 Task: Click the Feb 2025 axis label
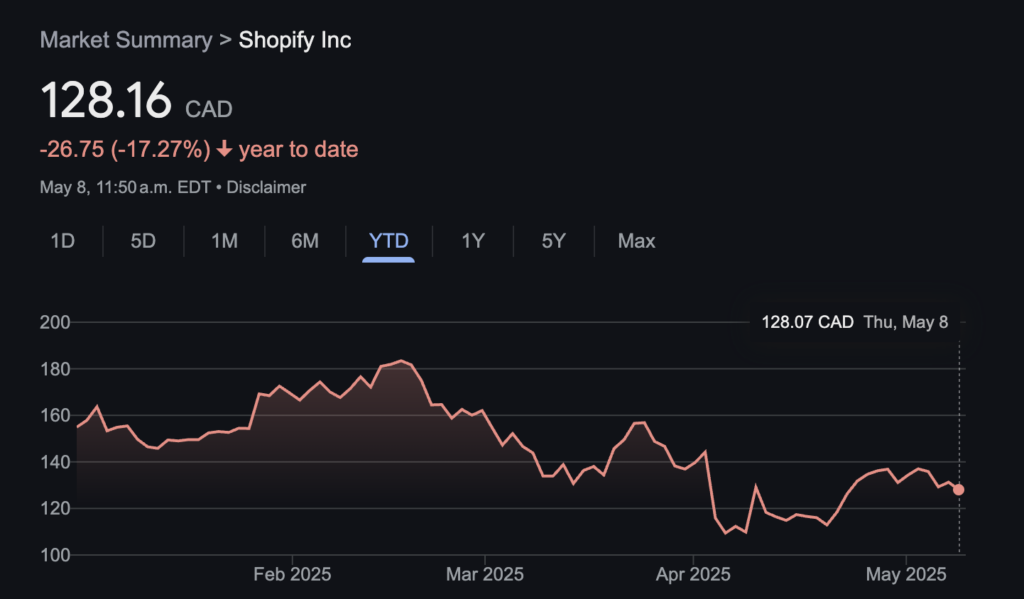pos(292,574)
